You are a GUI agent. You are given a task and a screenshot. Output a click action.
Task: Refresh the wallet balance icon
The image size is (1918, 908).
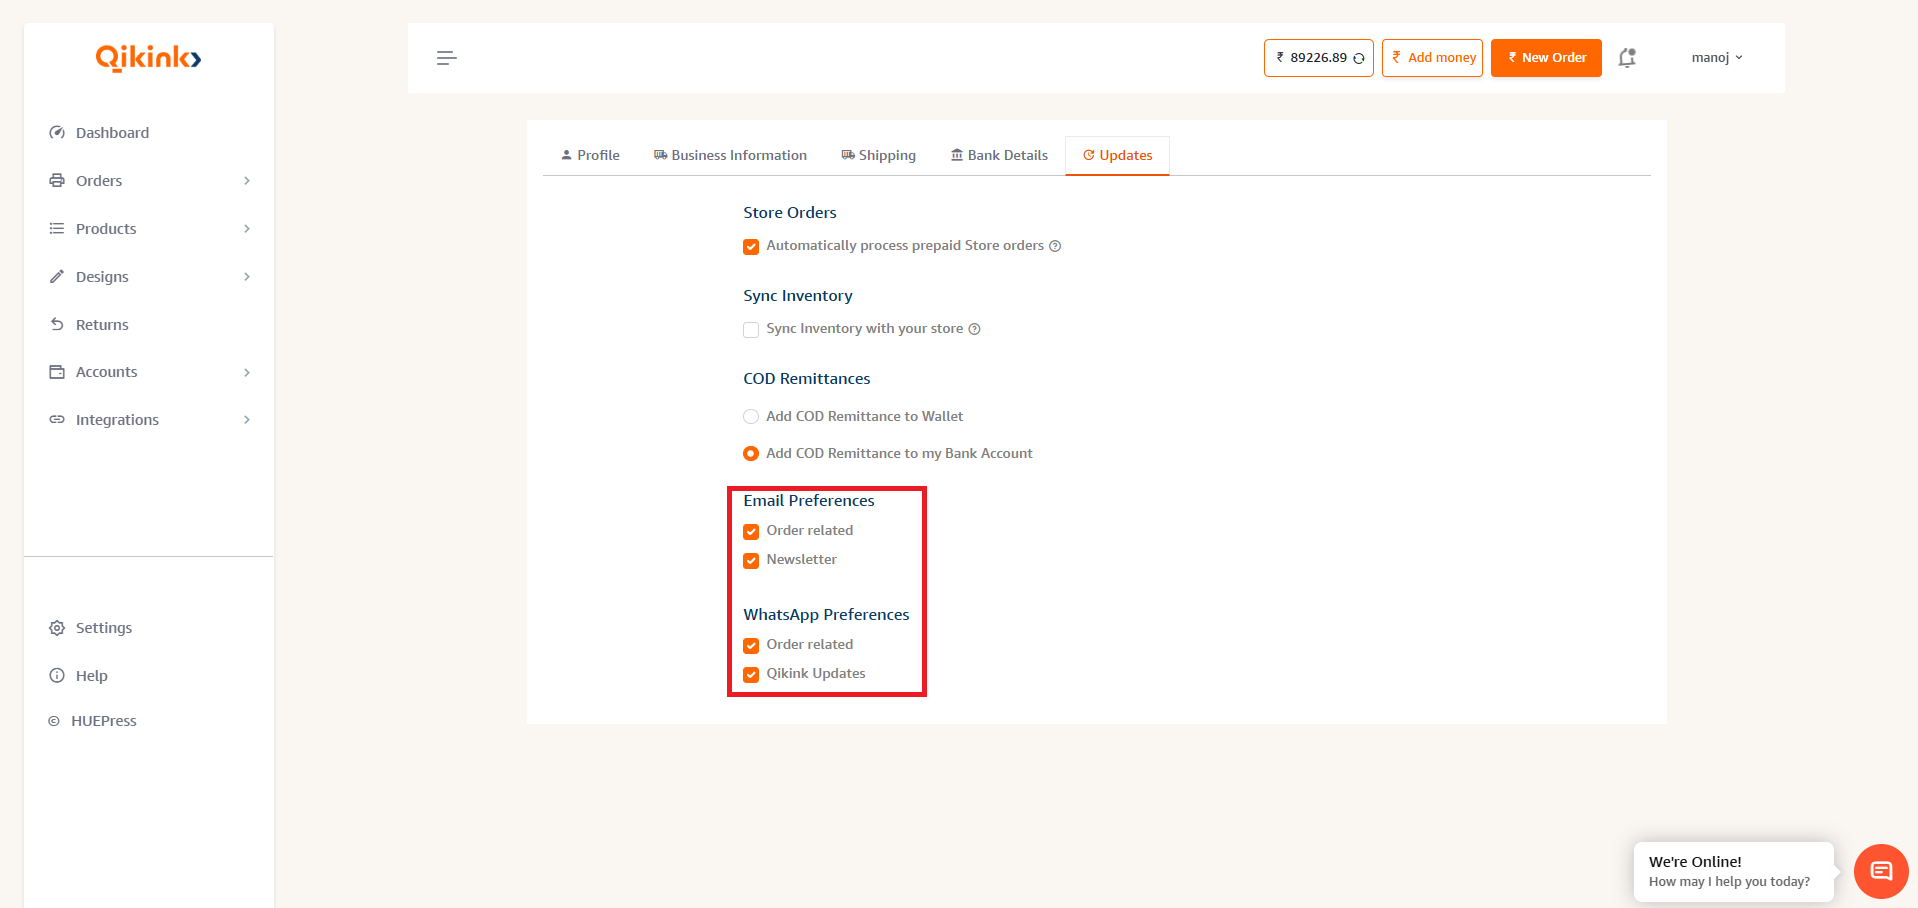pos(1359,58)
